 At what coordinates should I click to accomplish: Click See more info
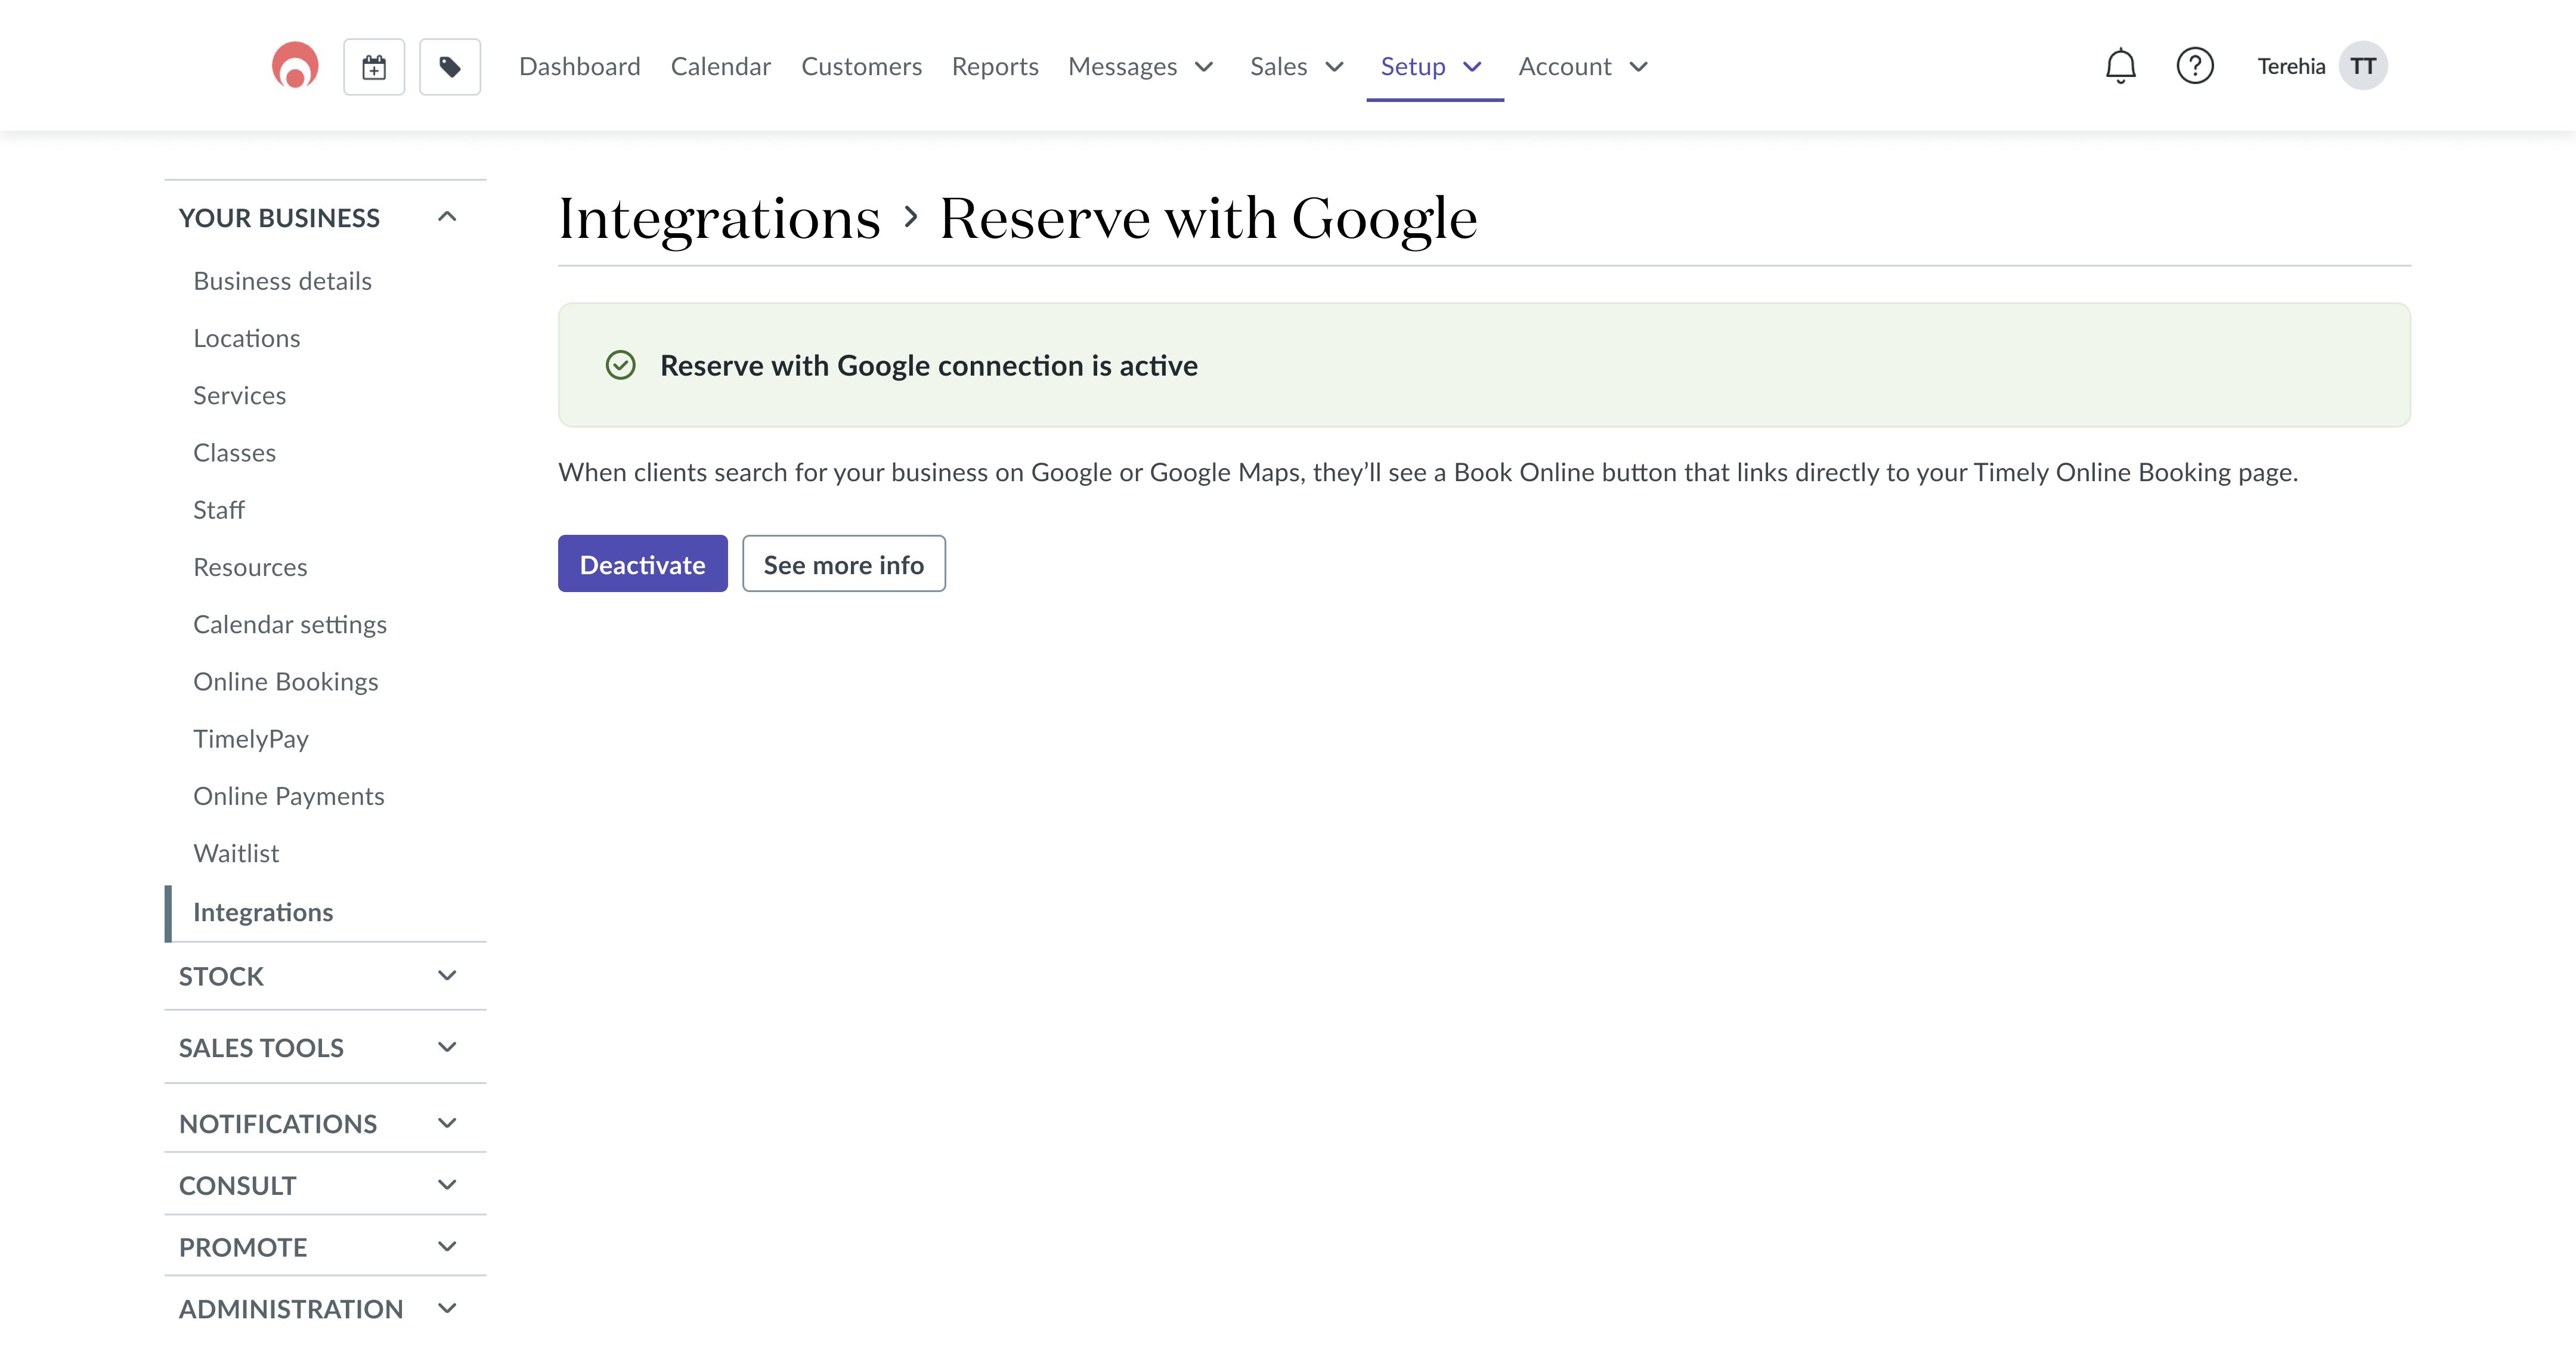click(x=843, y=563)
